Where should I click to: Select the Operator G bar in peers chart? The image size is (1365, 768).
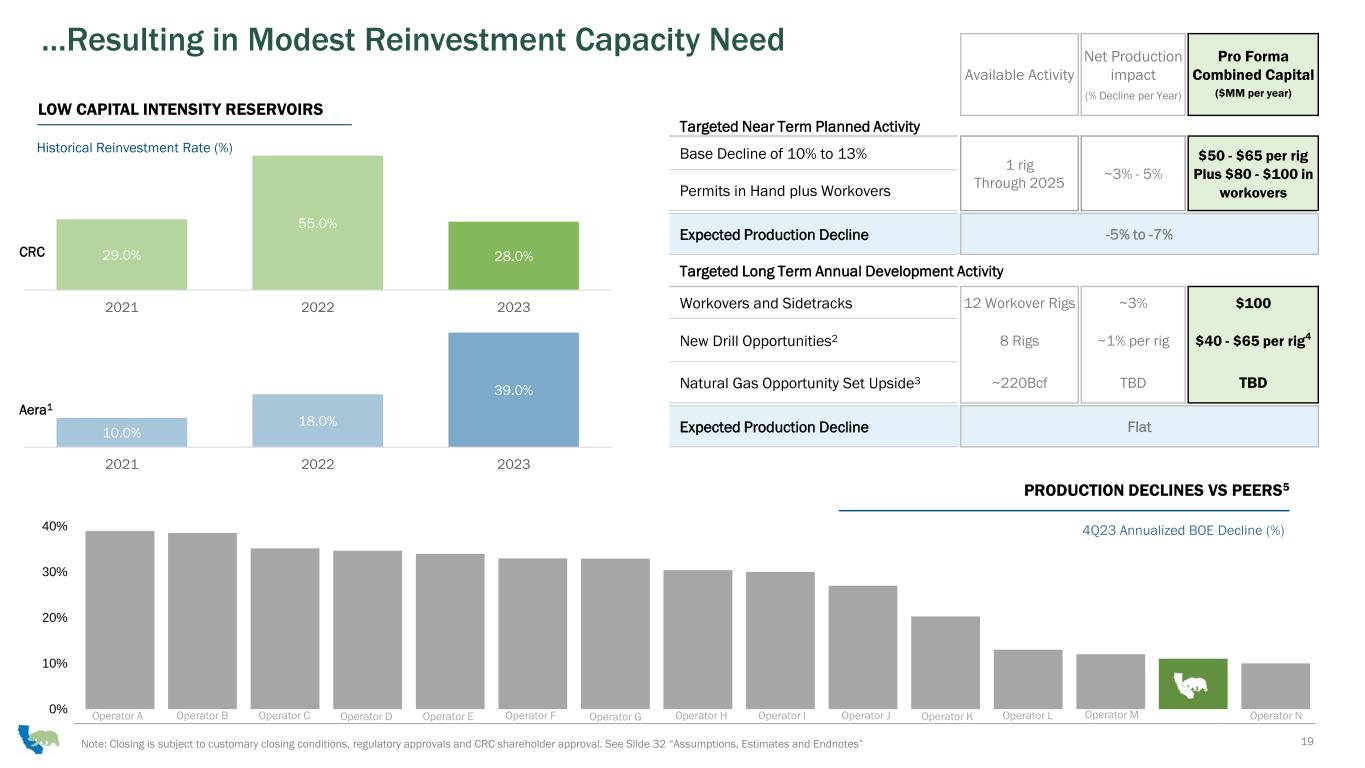(x=615, y=634)
